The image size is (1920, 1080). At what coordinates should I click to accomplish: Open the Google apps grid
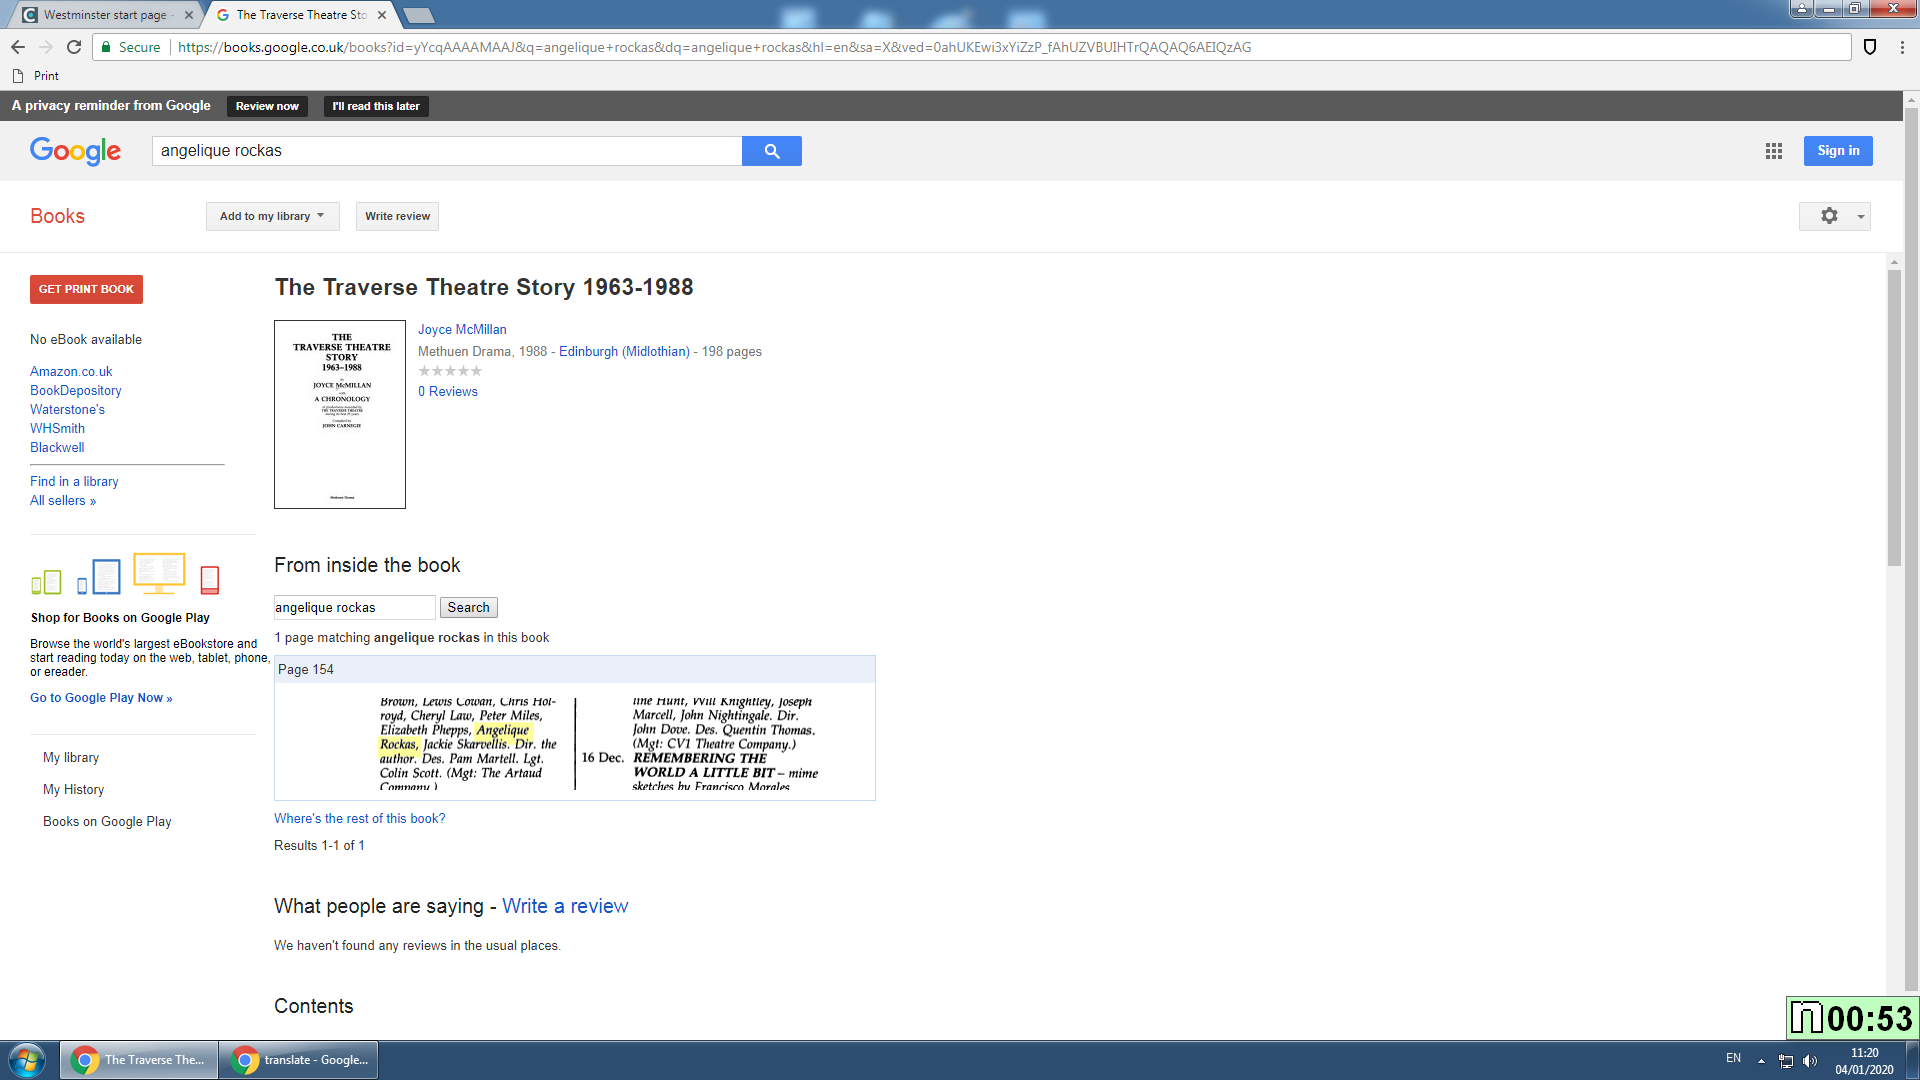click(x=1774, y=151)
